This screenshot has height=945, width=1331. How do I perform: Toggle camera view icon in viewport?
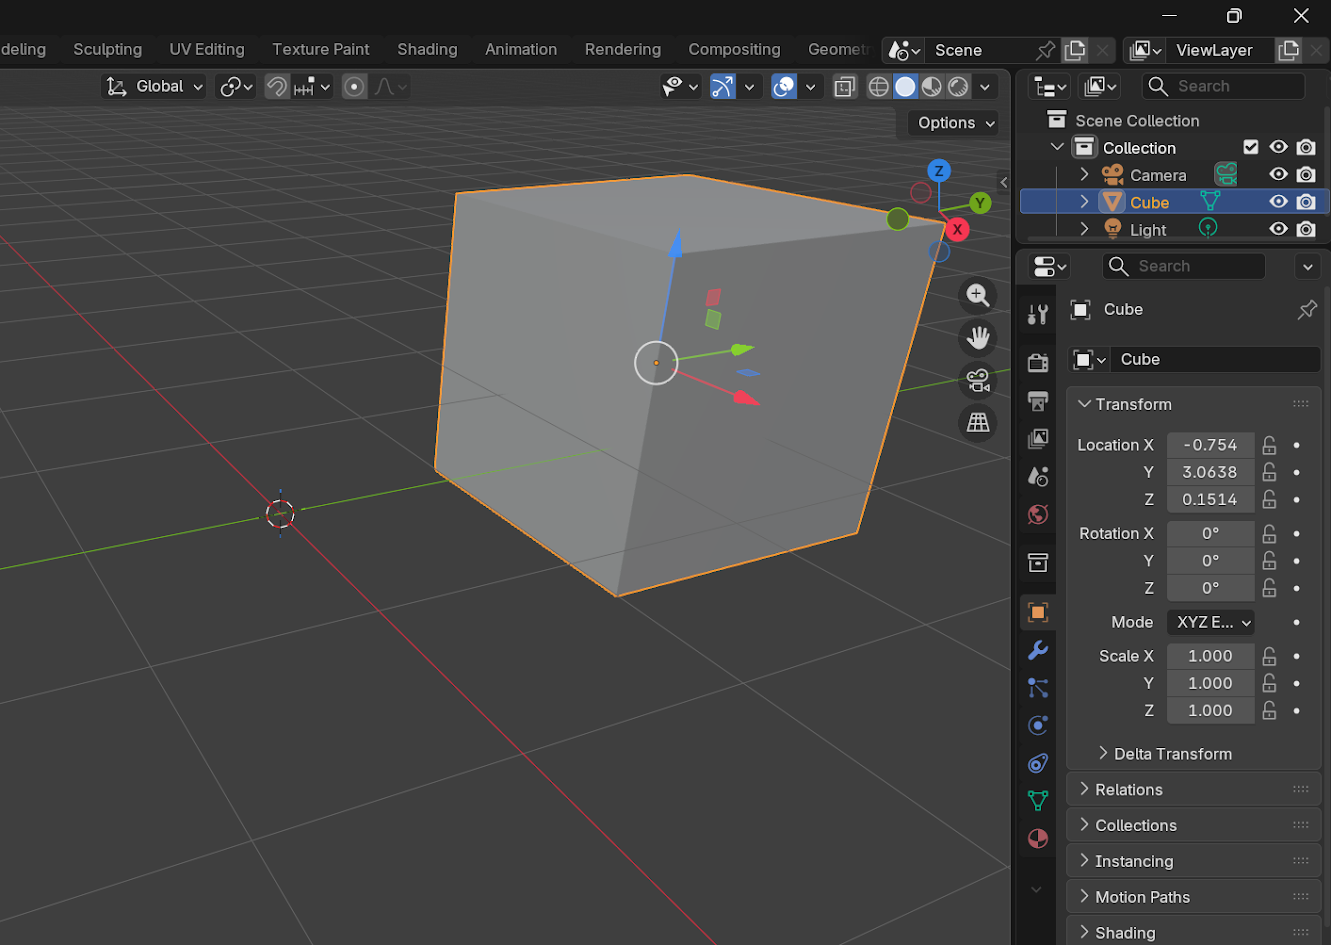(x=978, y=381)
